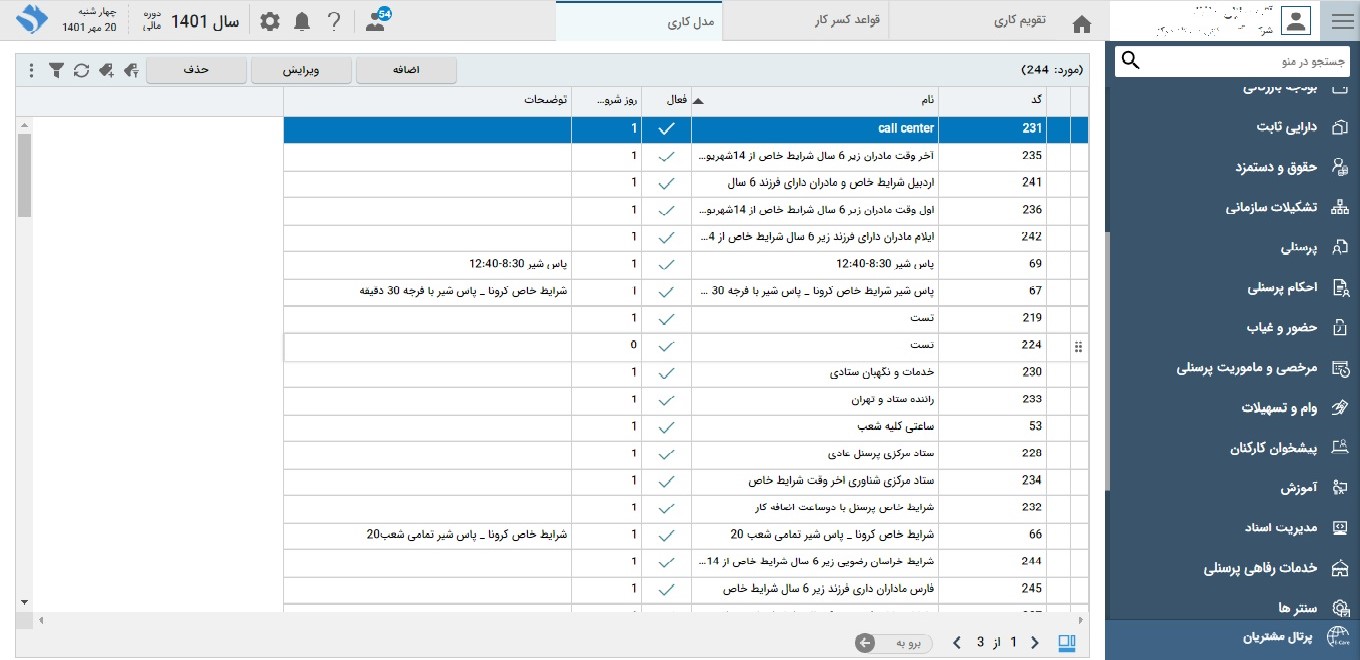Switch to the تقویم کاری tab
This screenshot has width=1360, height=660.
tap(1019, 21)
